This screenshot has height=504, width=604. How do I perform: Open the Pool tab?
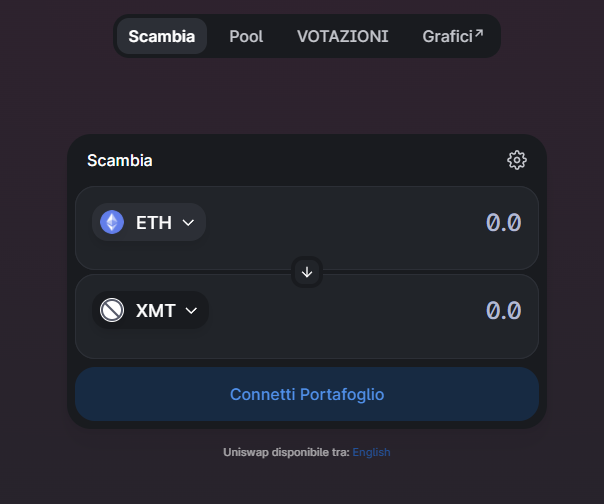[x=246, y=36]
